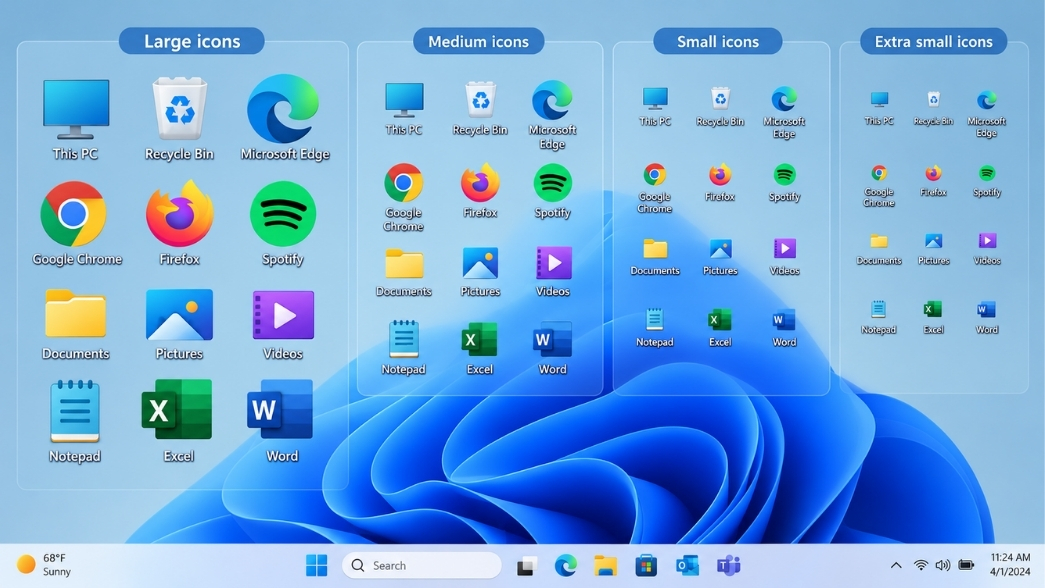Open the Wi-Fi network status icon
The height and width of the screenshot is (588, 1045).
click(920, 565)
